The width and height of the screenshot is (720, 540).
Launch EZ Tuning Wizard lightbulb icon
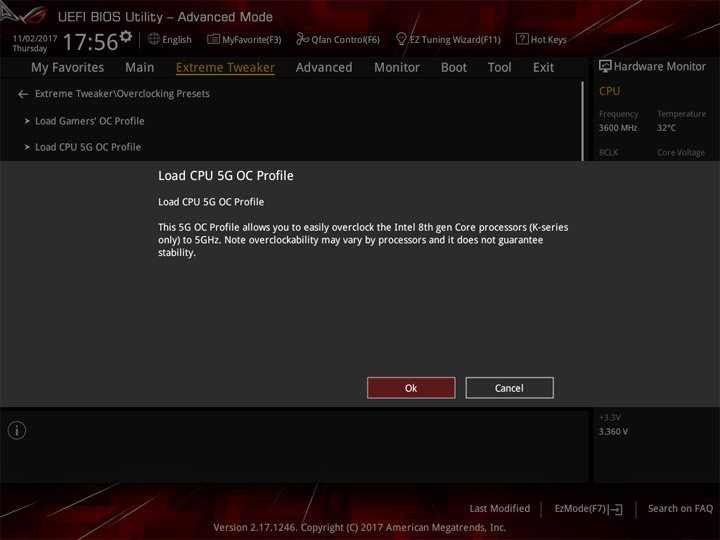[x=401, y=39]
